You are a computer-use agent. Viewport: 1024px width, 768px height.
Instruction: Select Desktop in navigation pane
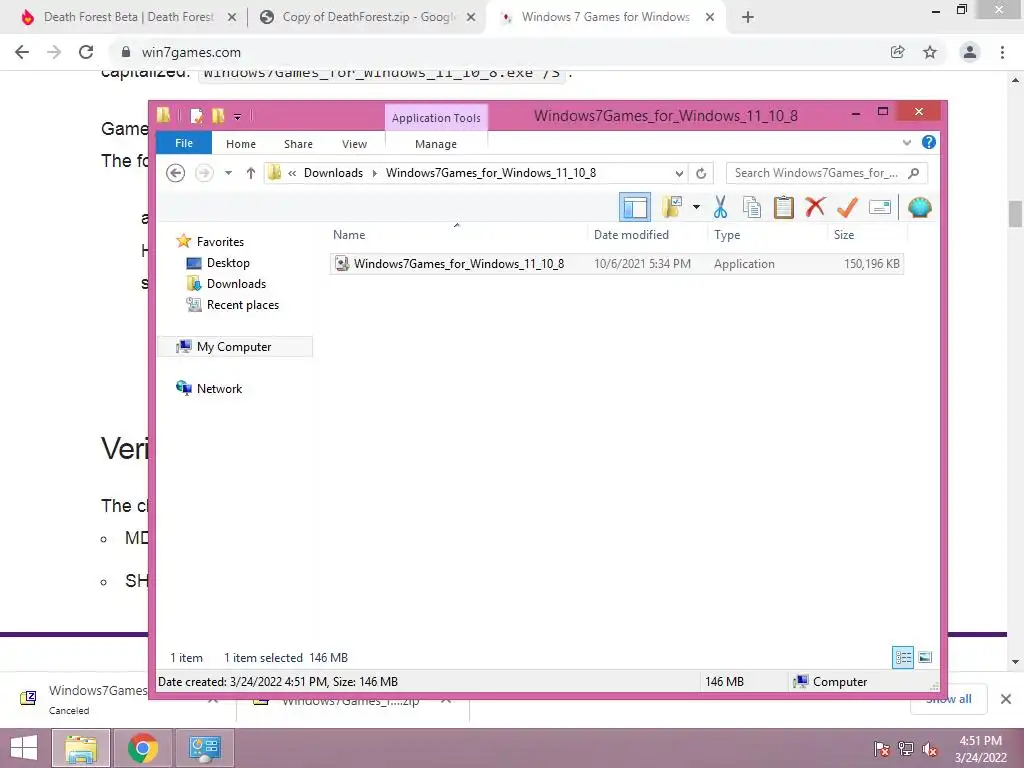pyautogui.click(x=228, y=263)
